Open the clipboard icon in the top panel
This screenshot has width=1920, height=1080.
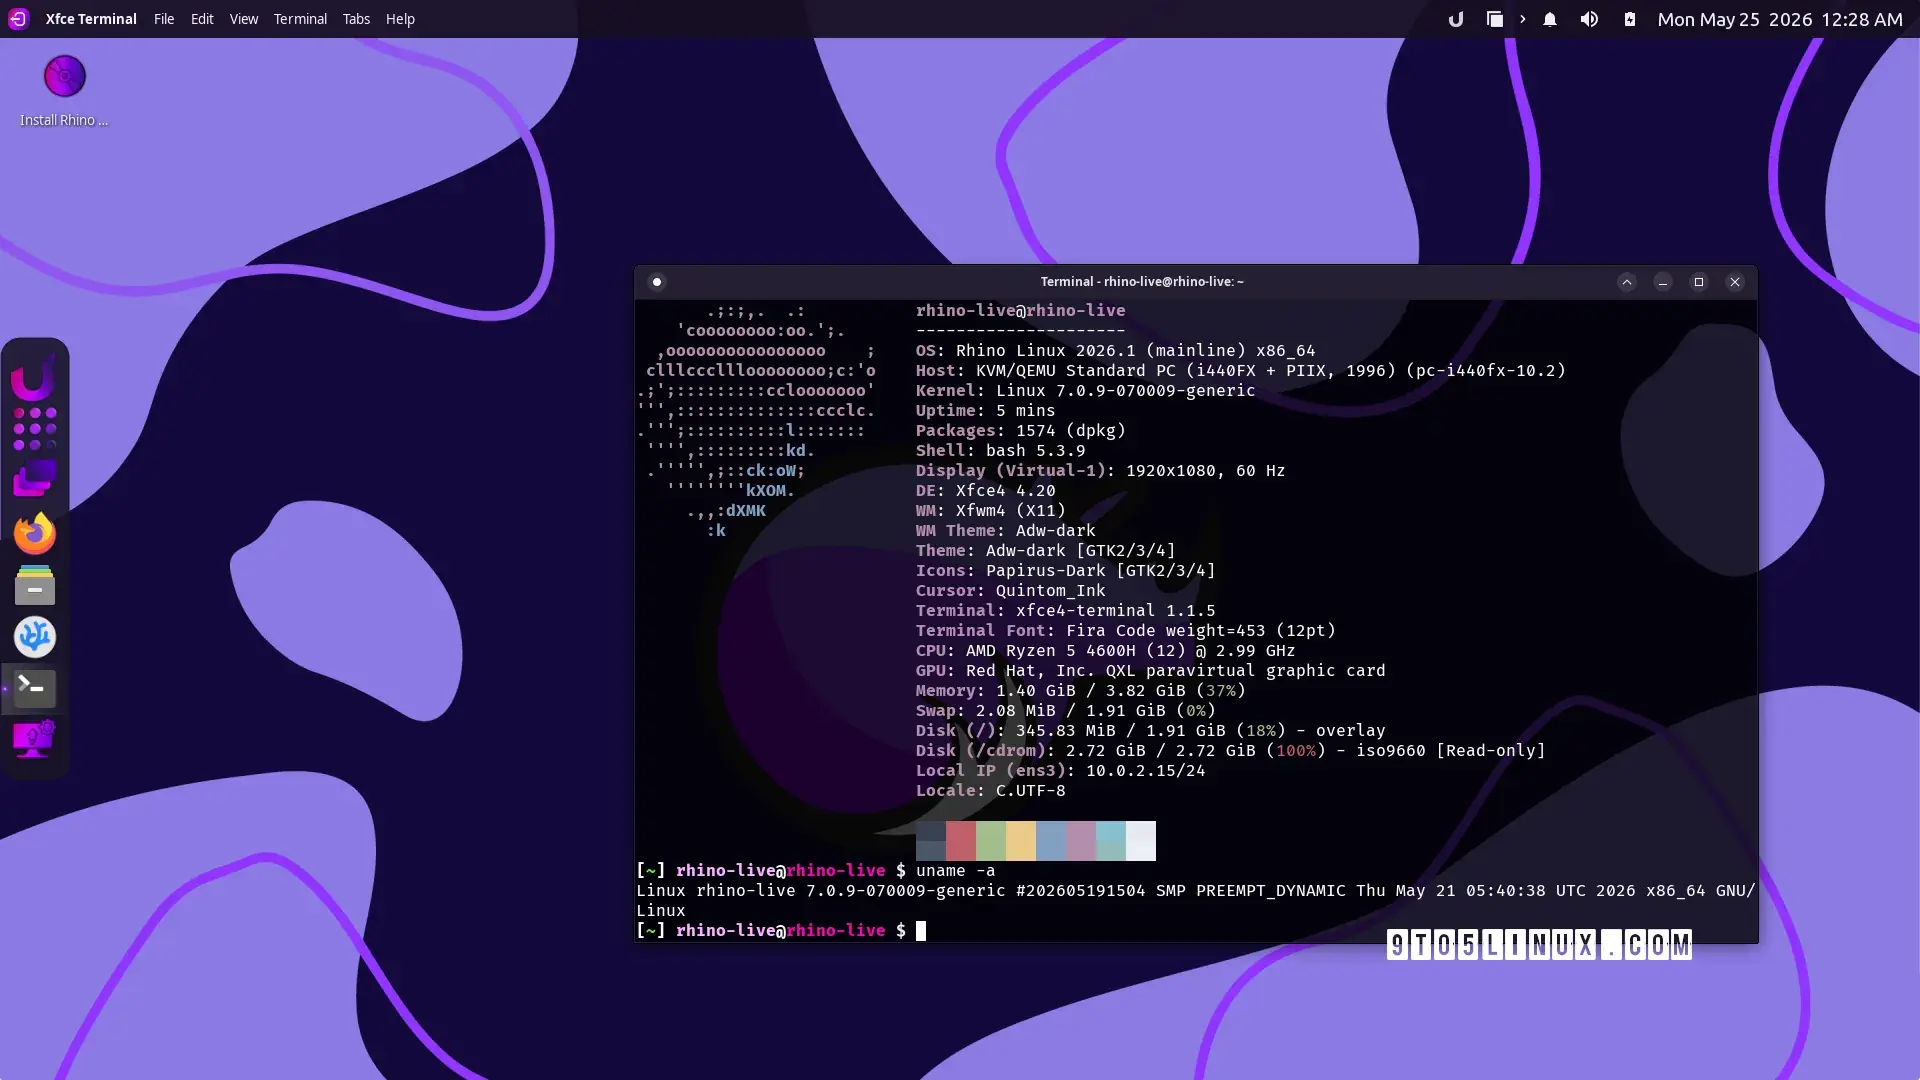click(x=1494, y=19)
